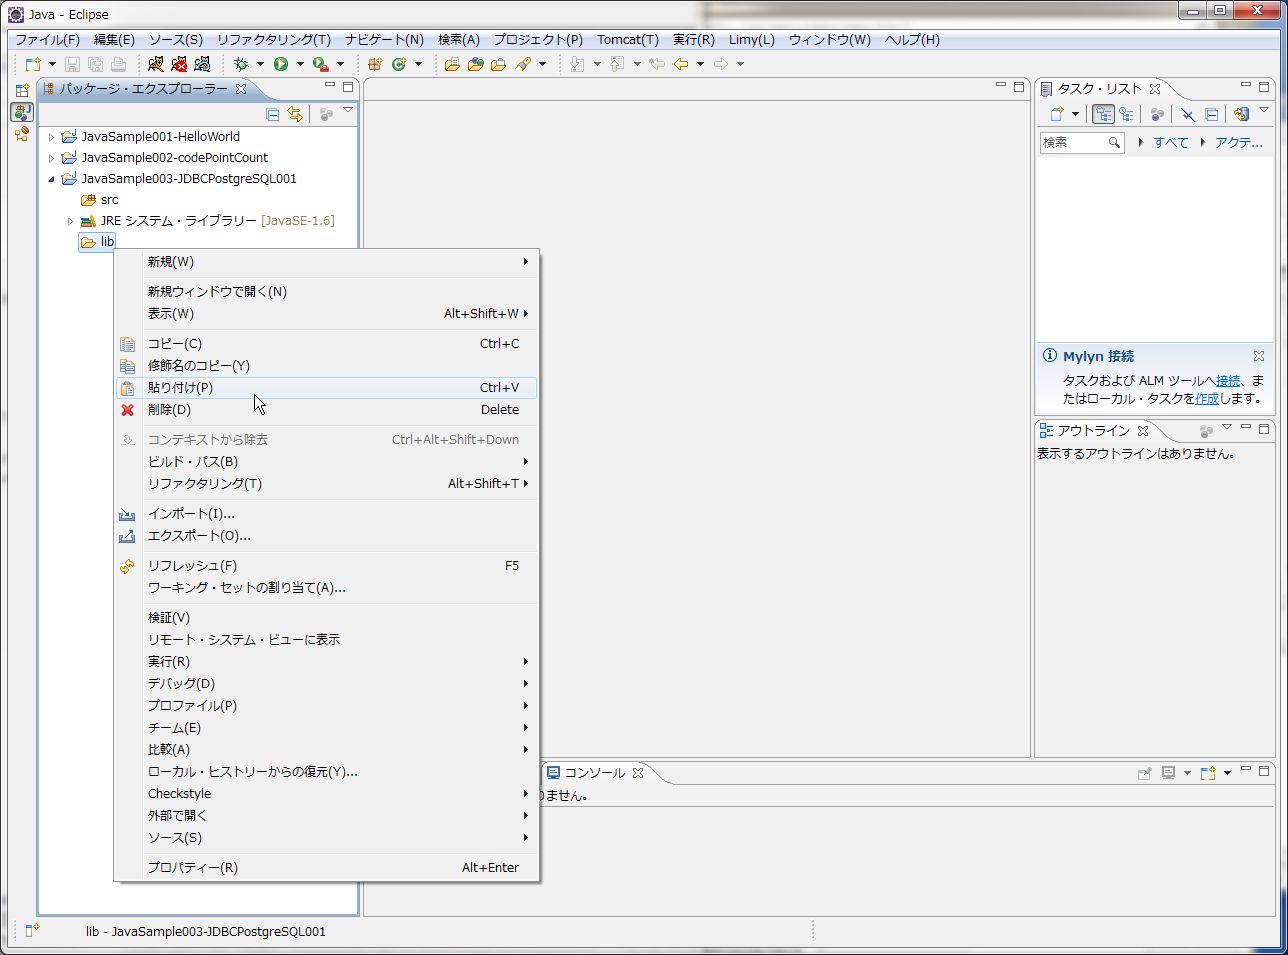Viewport: 1288px width, 955px height.
Task: Toggle Link with Editor in Package Explorer
Action: (295, 114)
